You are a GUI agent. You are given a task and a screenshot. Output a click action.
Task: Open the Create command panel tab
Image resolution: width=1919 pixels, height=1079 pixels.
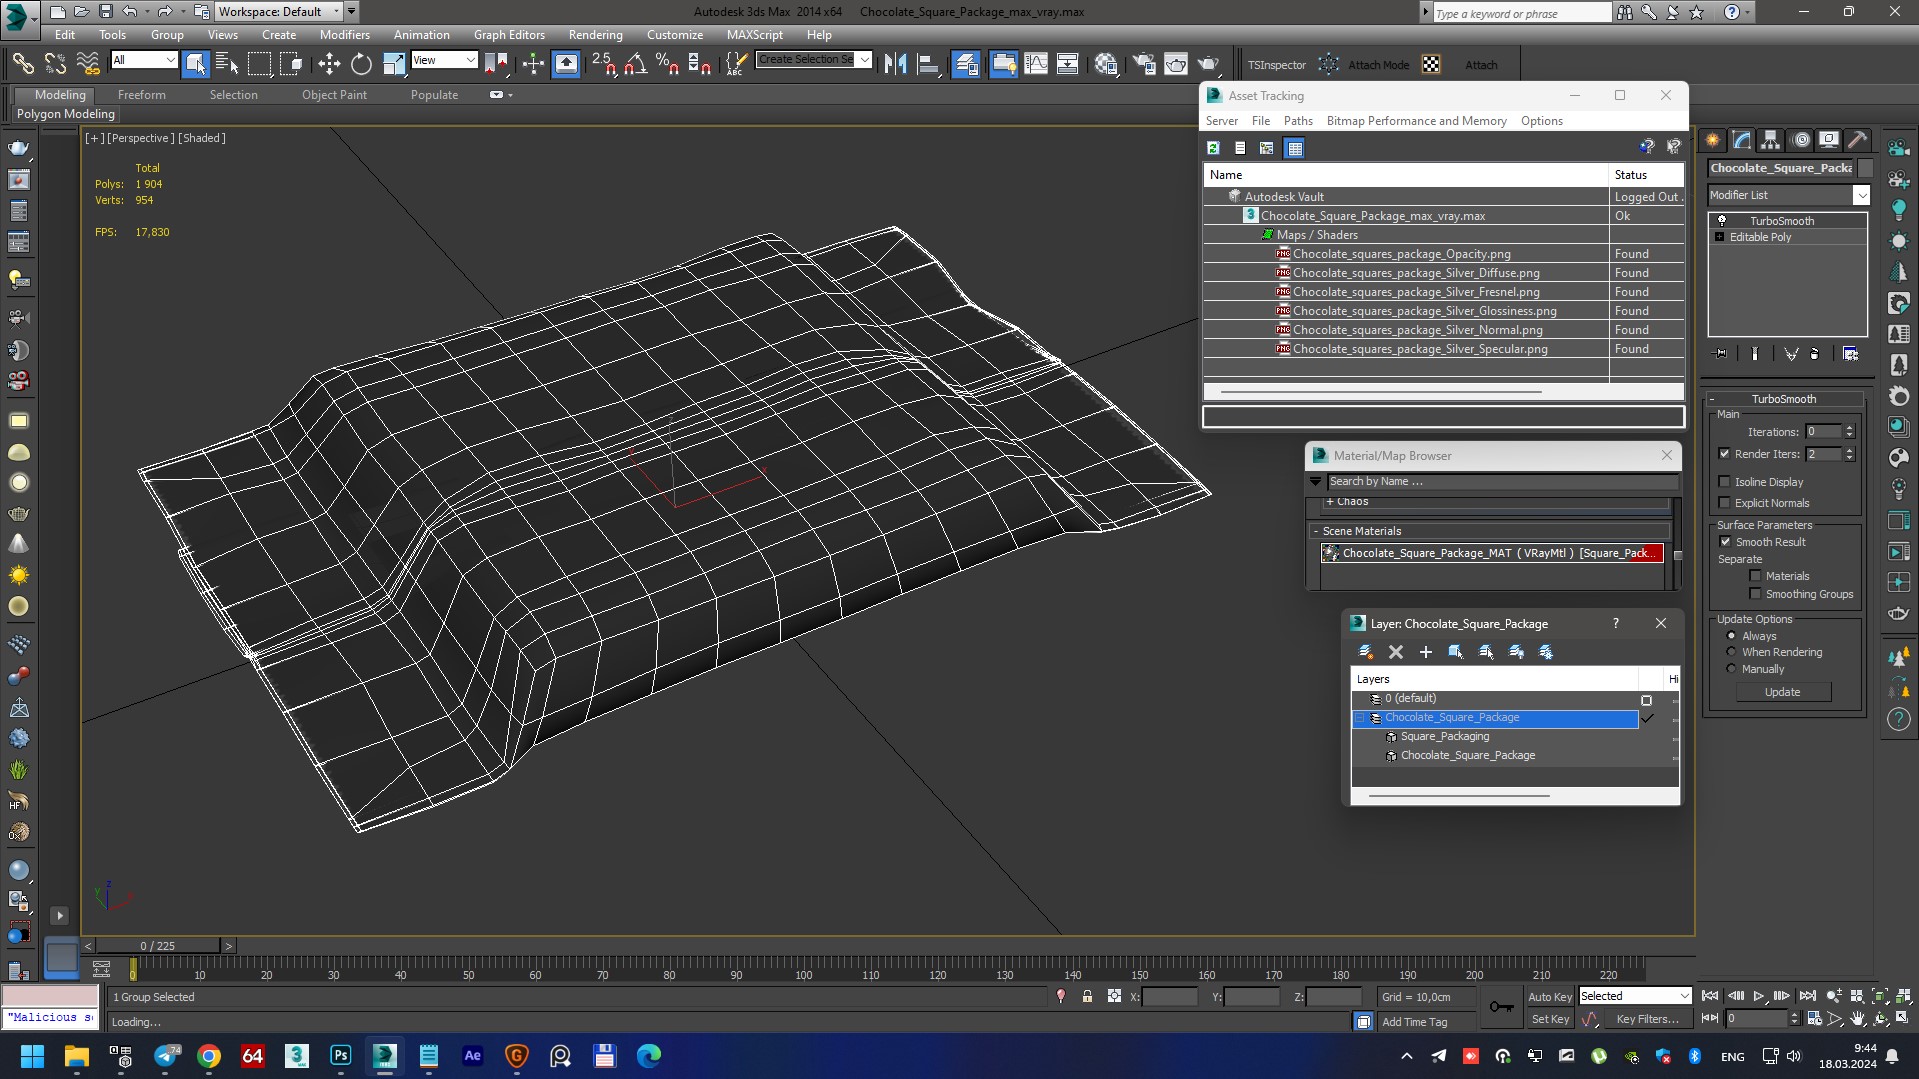point(1713,140)
